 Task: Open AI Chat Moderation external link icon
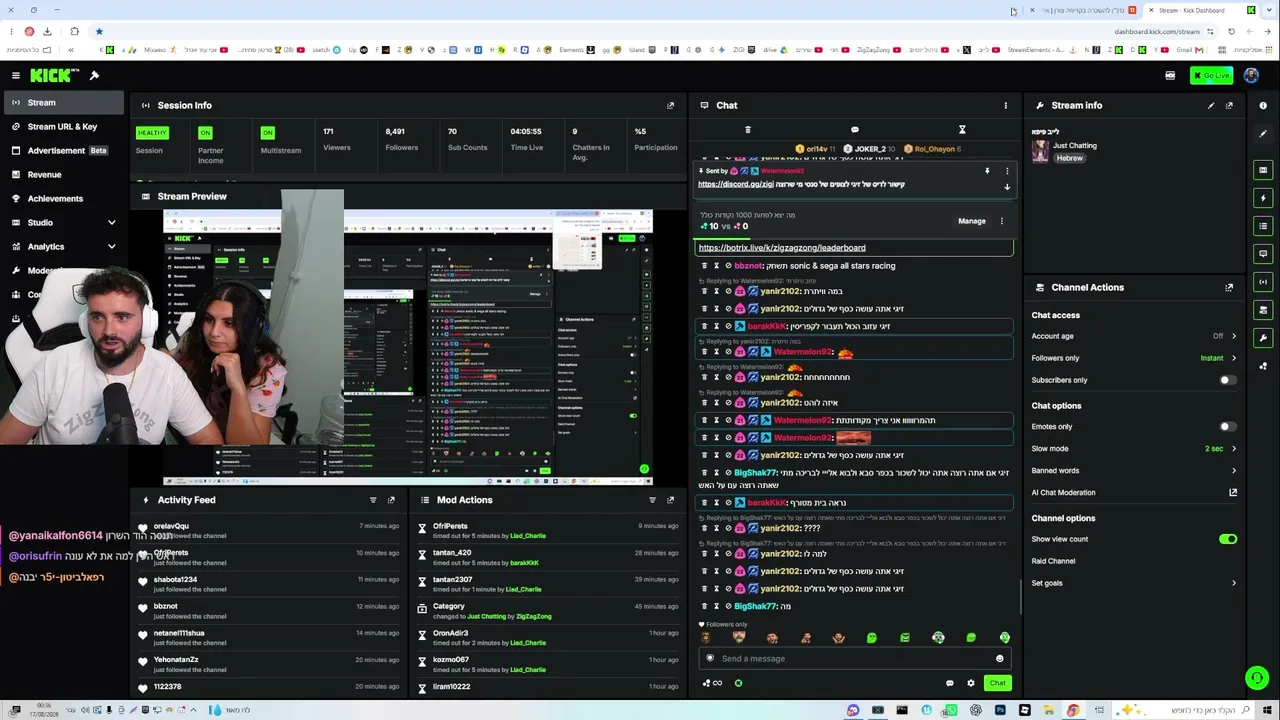(1233, 492)
